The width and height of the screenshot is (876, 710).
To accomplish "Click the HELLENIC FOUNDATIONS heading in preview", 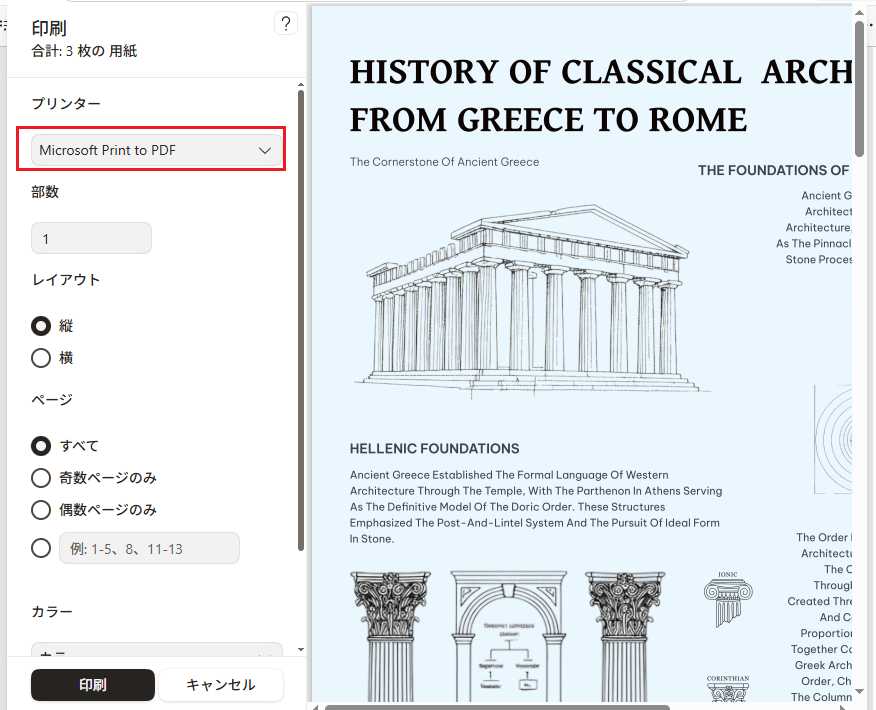I will pos(434,449).
